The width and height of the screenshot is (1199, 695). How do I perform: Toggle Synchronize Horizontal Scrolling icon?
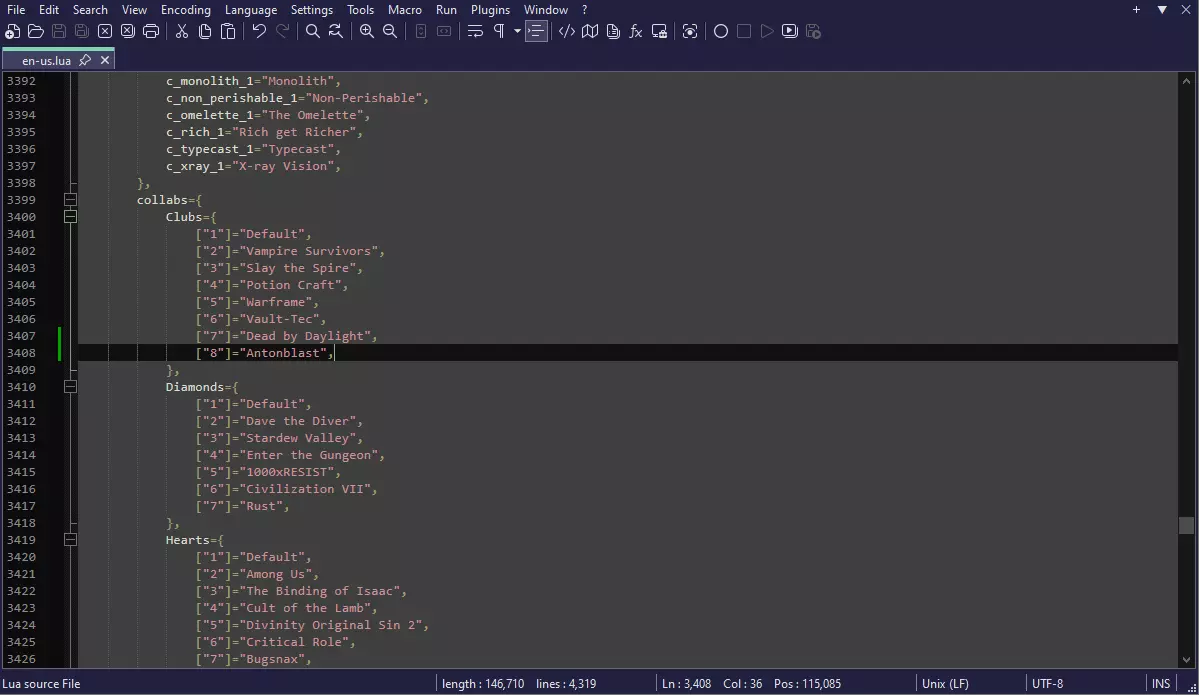444,31
